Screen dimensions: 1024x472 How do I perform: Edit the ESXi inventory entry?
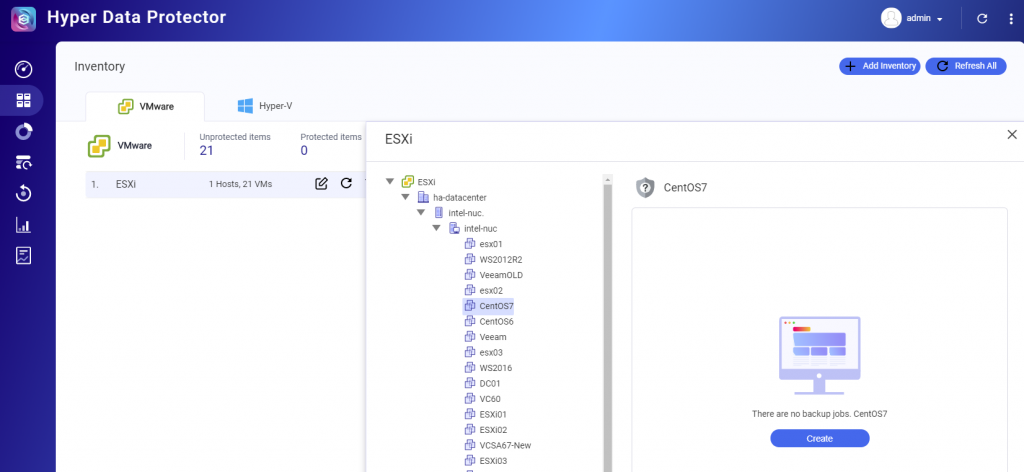pos(321,183)
